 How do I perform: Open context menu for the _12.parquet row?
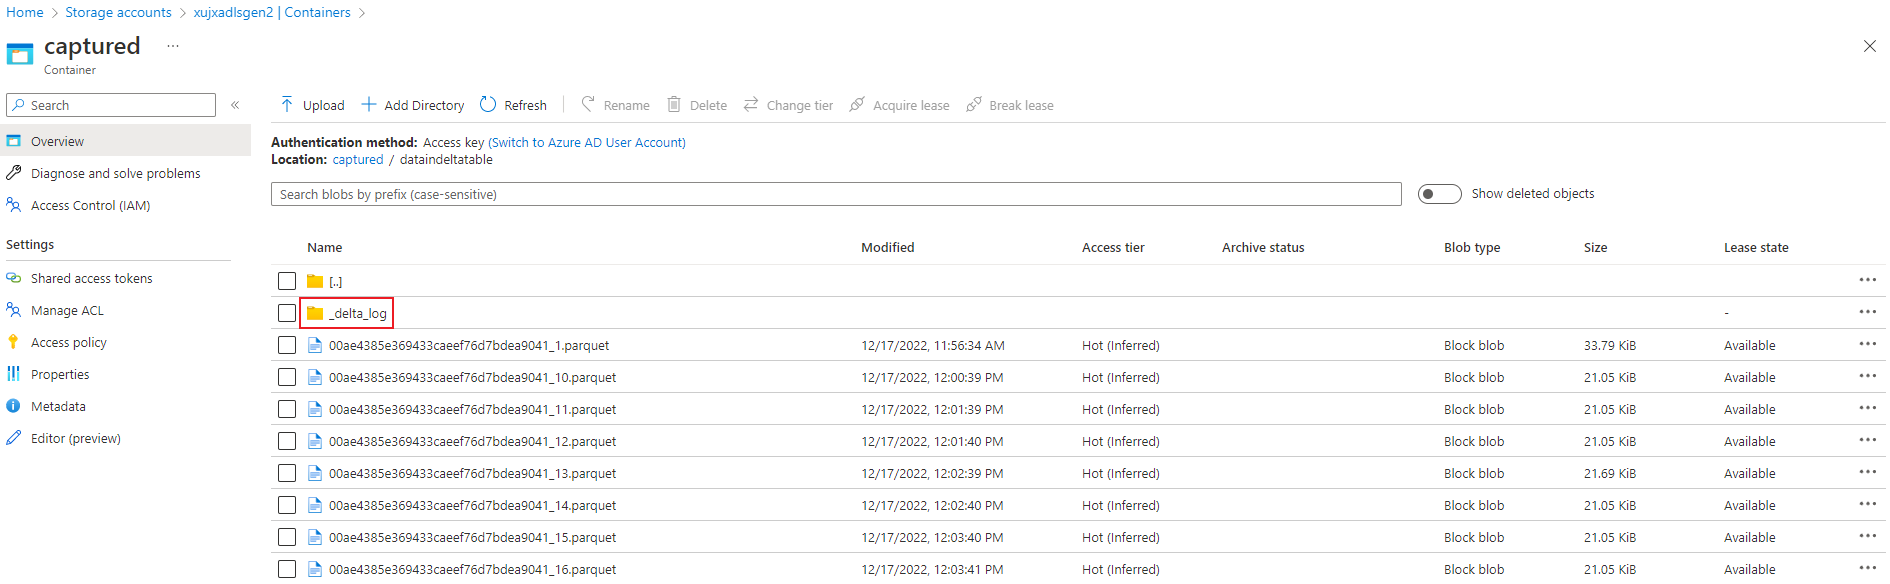click(1867, 440)
